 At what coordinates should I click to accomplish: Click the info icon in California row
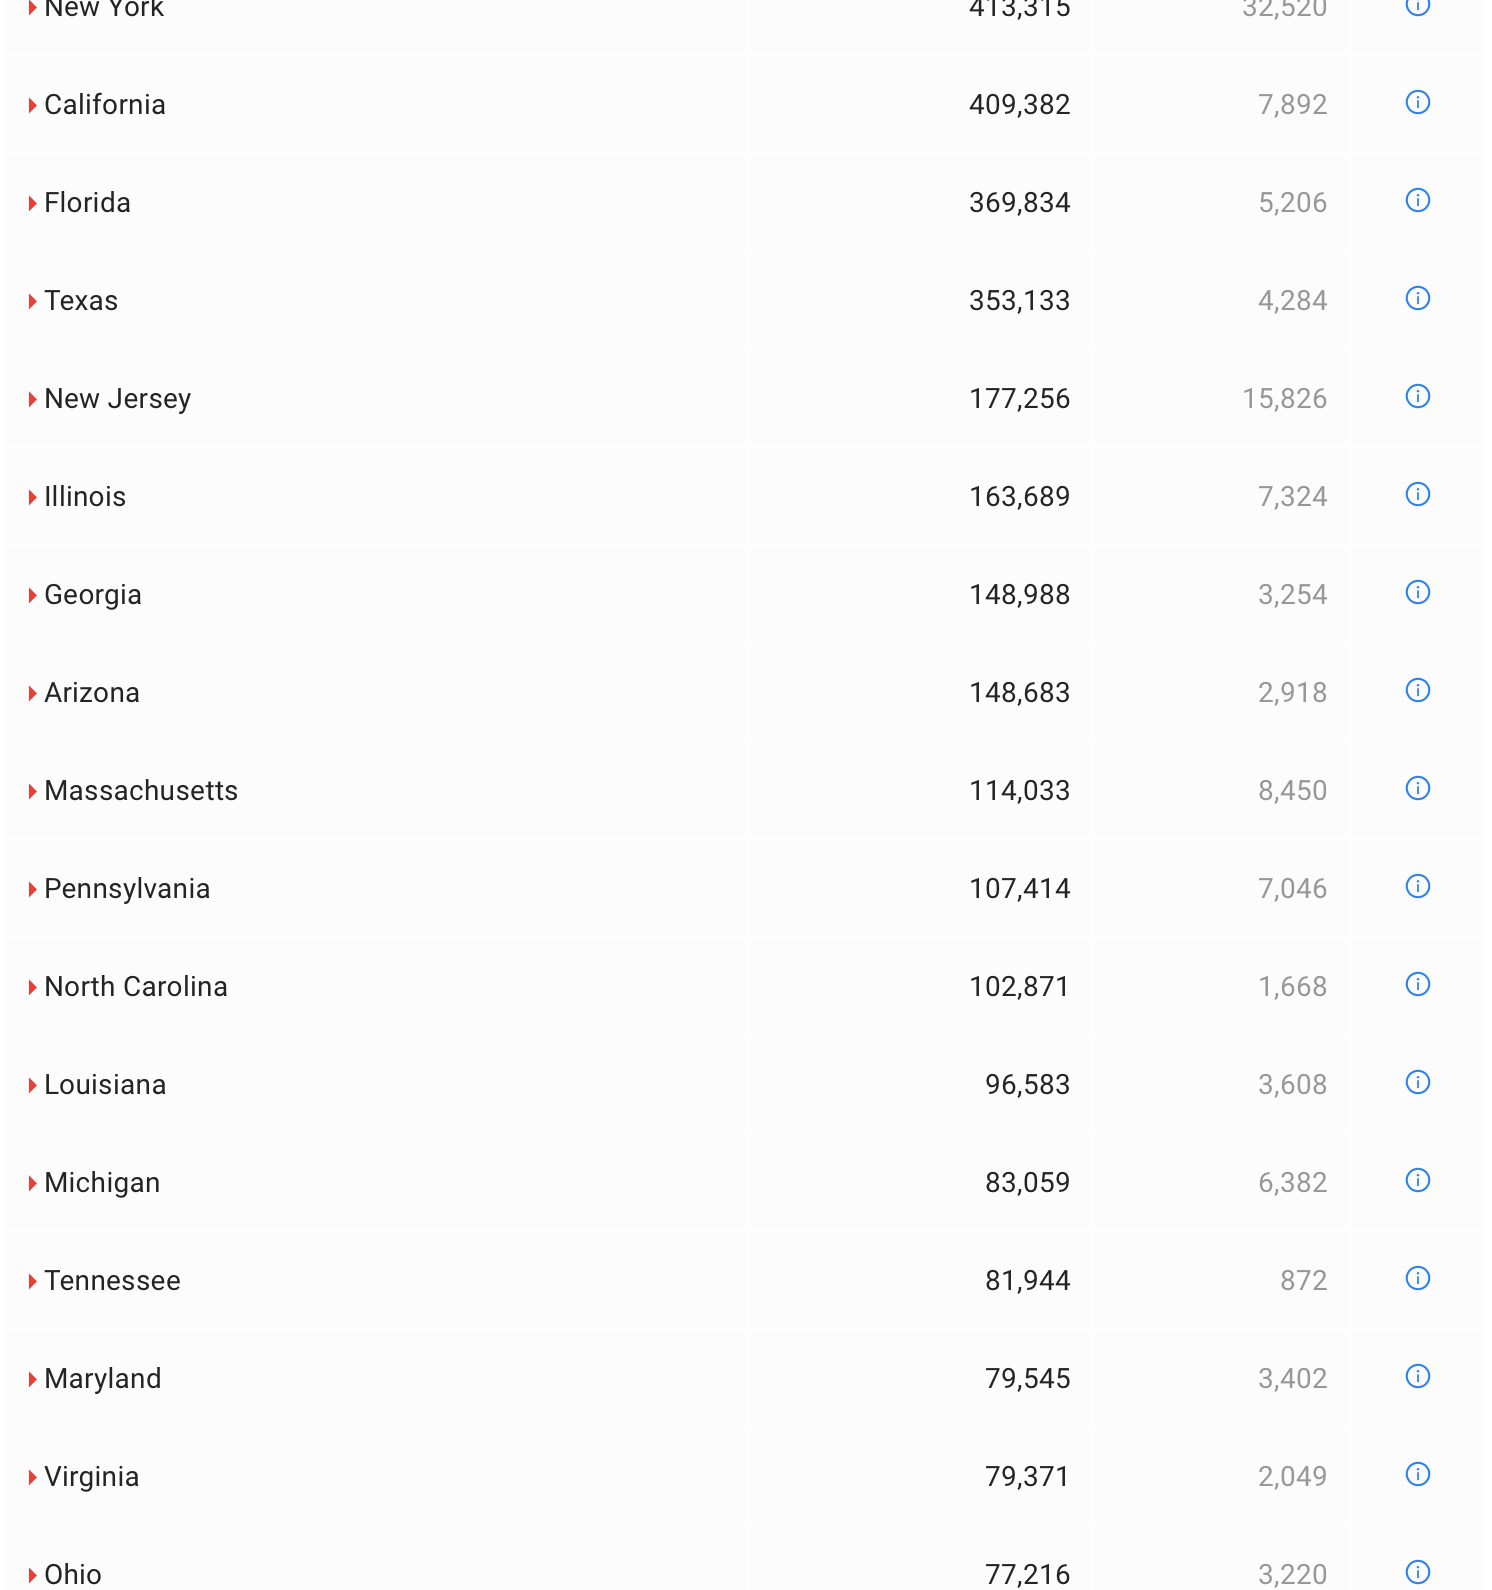pyautogui.click(x=1417, y=103)
